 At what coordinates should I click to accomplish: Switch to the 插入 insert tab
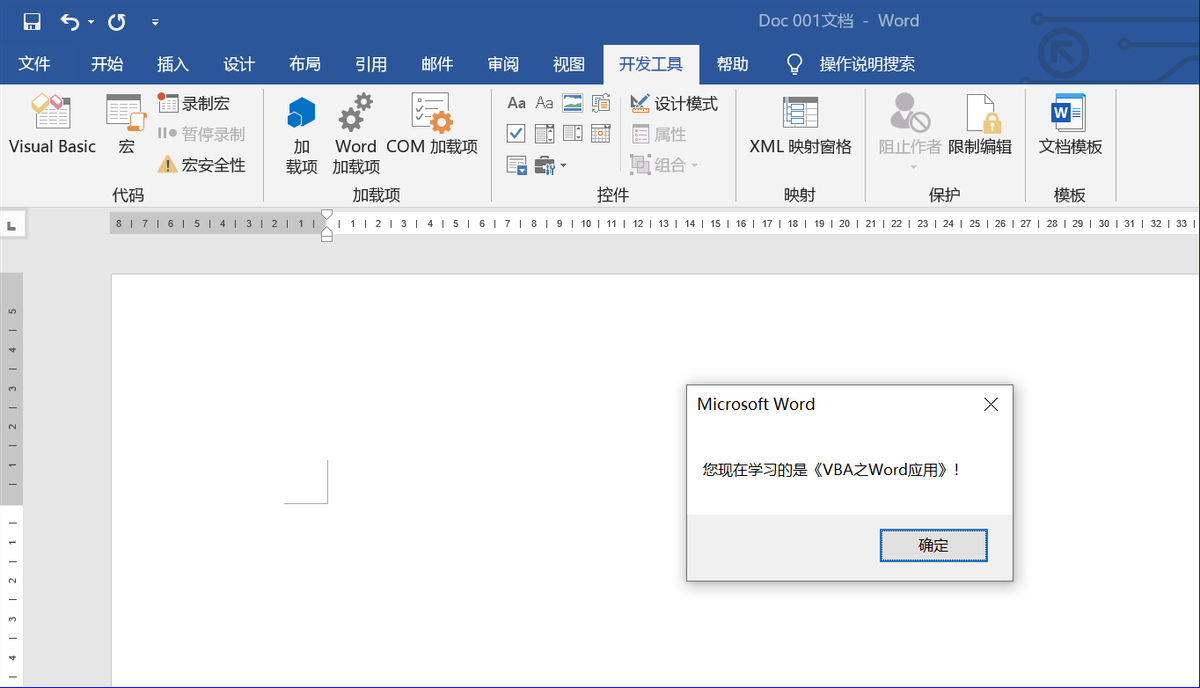click(173, 64)
